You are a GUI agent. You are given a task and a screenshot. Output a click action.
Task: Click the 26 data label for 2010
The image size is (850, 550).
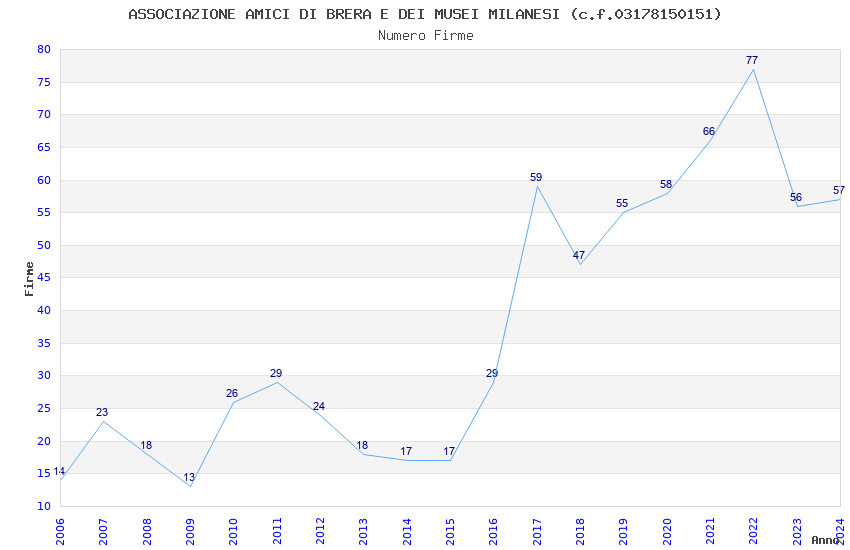click(x=232, y=393)
